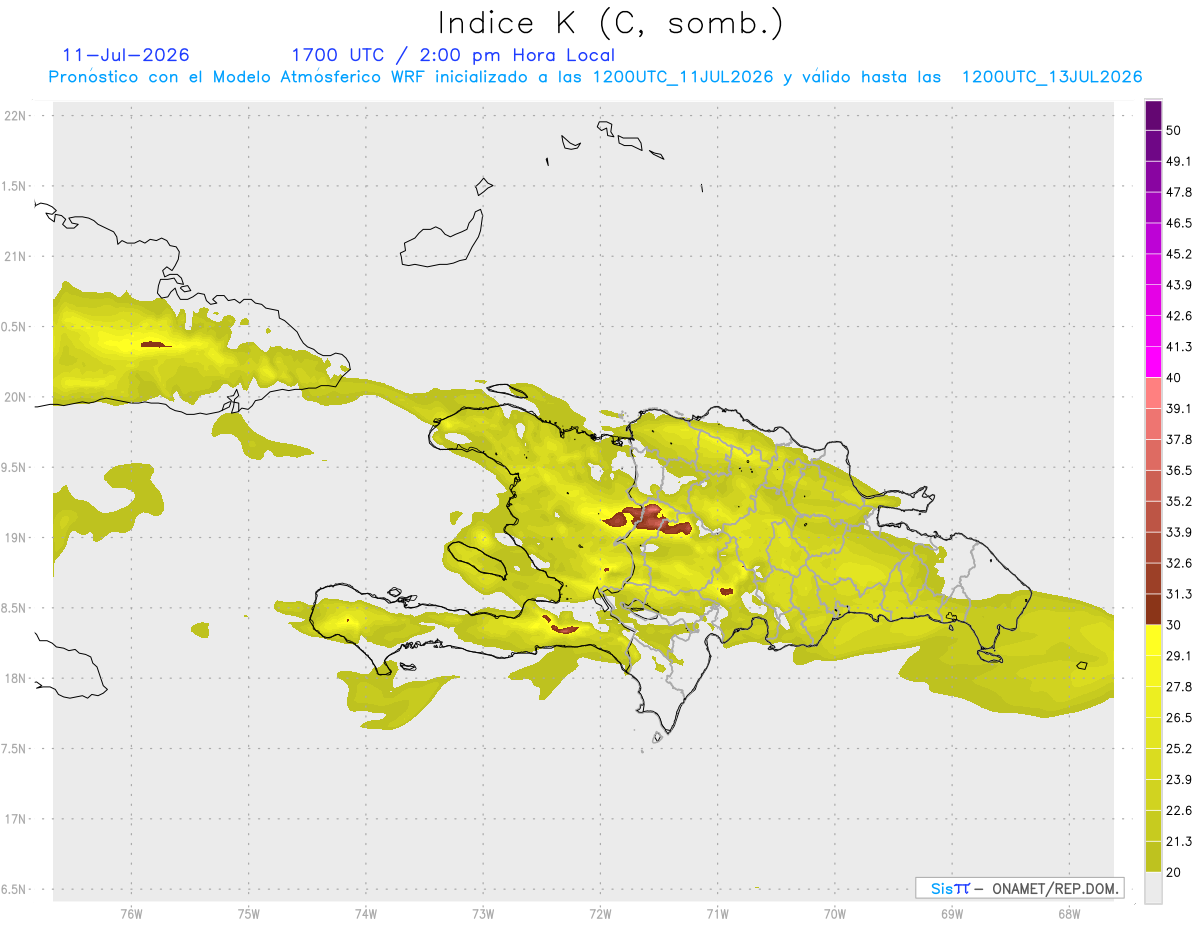Select the gray swatch below the 20 label
1200x927 pixels.
1153,888
